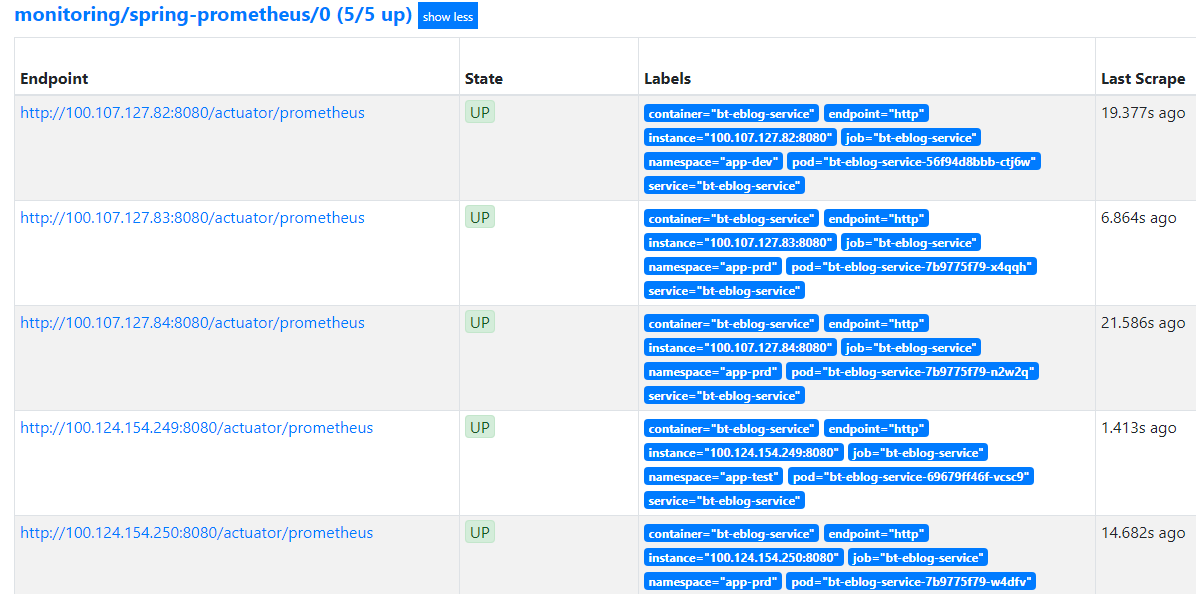The width and height of the screenshot is (1196, 594).
Task: Click last scrape value 21.586s ago
Action: (x=1143, y=324)
